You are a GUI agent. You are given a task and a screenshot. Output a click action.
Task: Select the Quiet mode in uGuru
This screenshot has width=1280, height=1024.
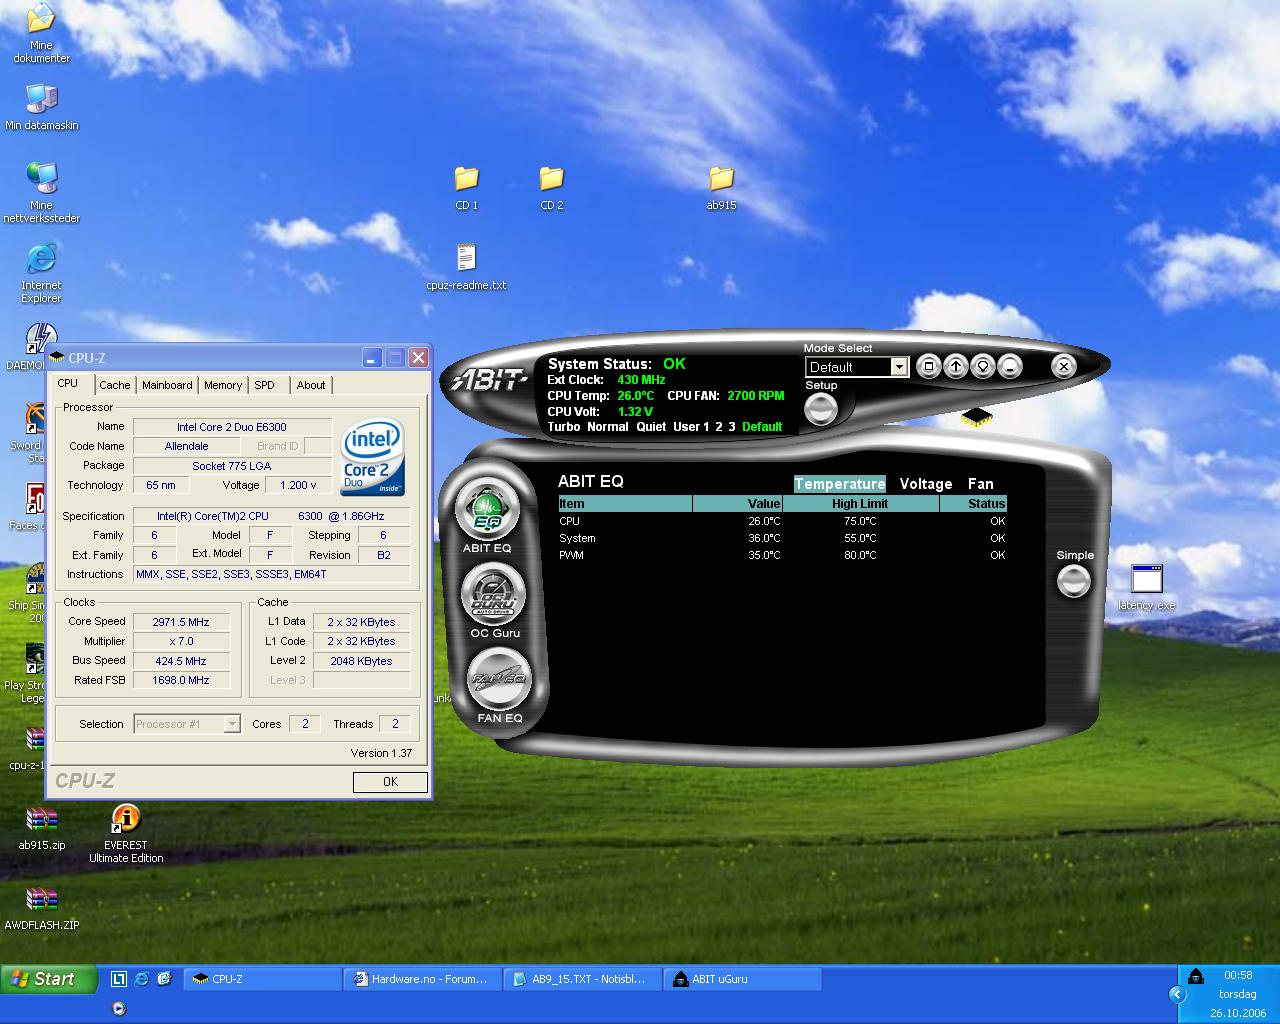(651, 427)
